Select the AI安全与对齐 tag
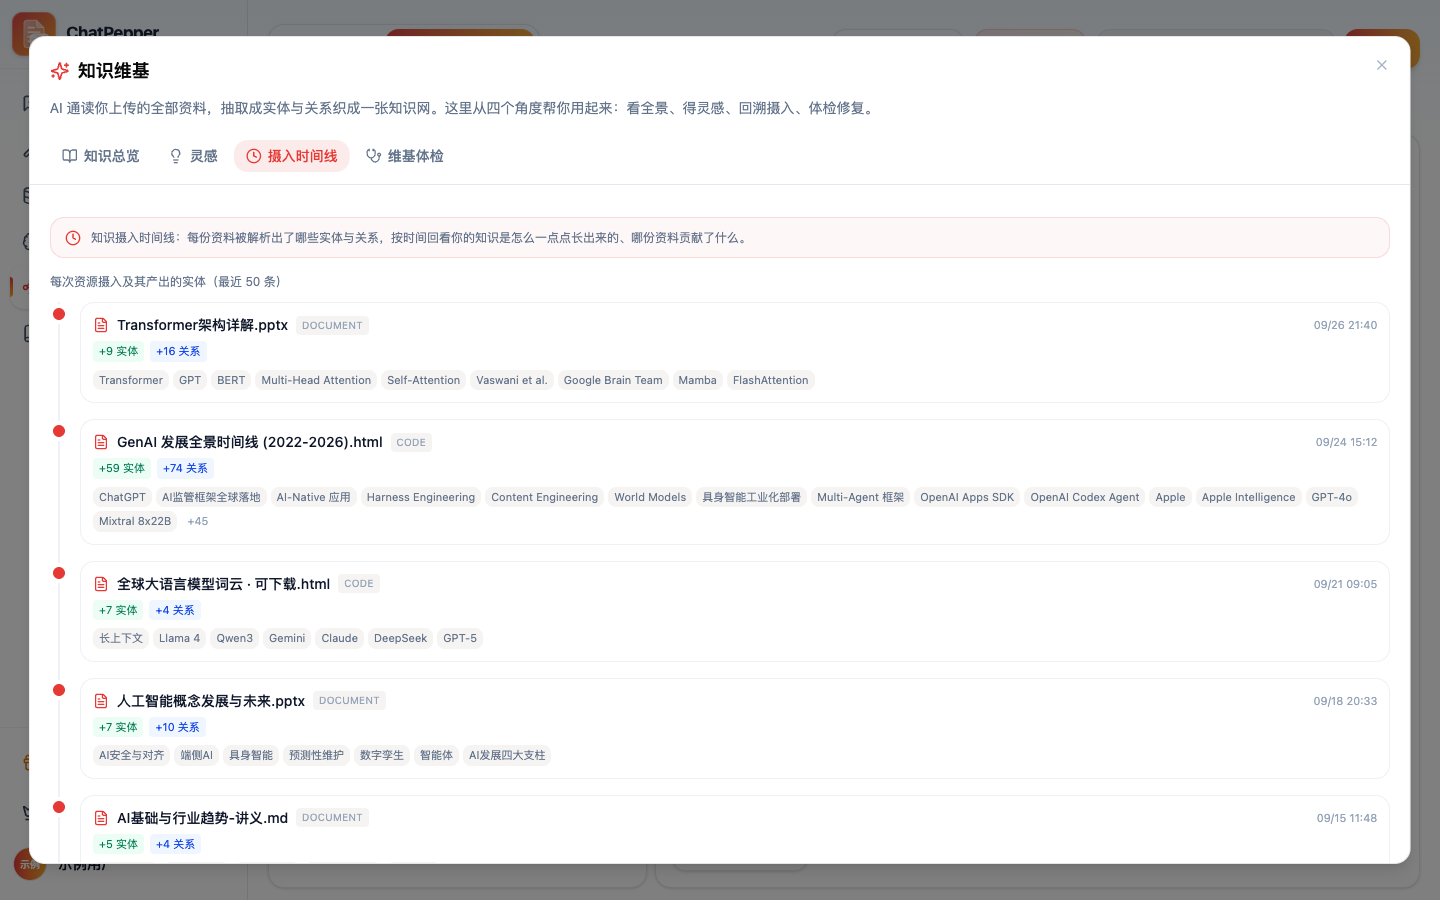Viewport: 1440px width, 900px height. tap(131, 755)
